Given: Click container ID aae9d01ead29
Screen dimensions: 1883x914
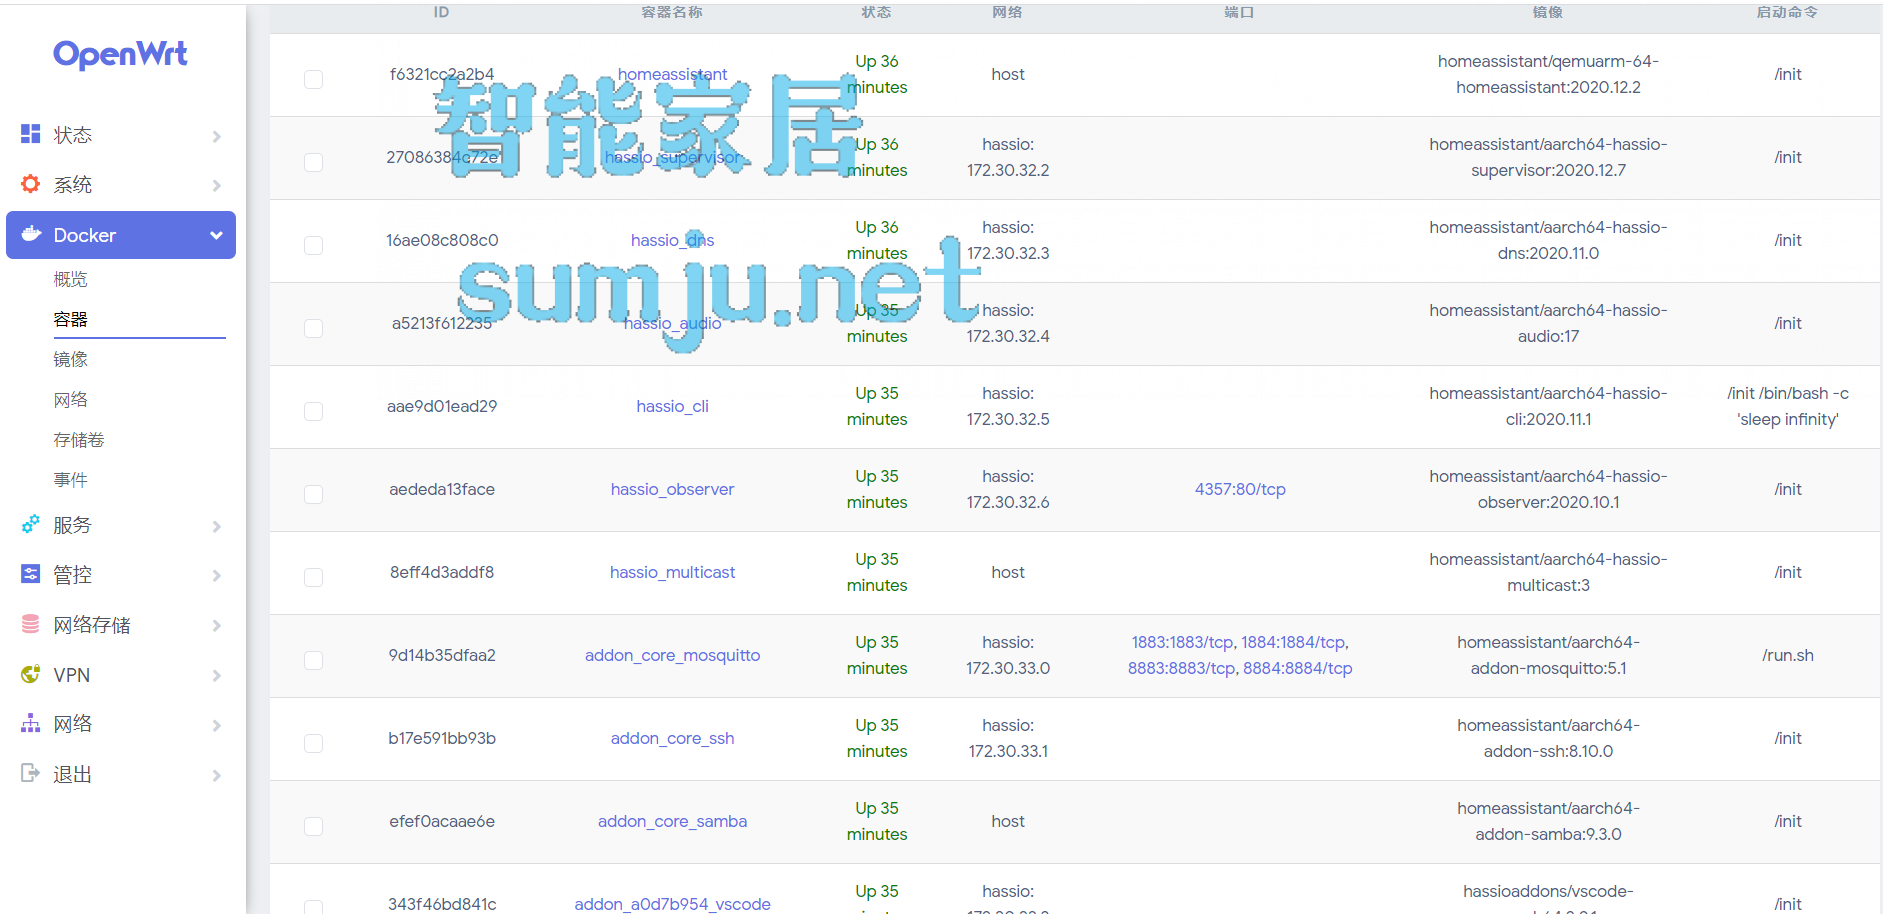Looking at the screenshot, I should click(x=442, y=406).
